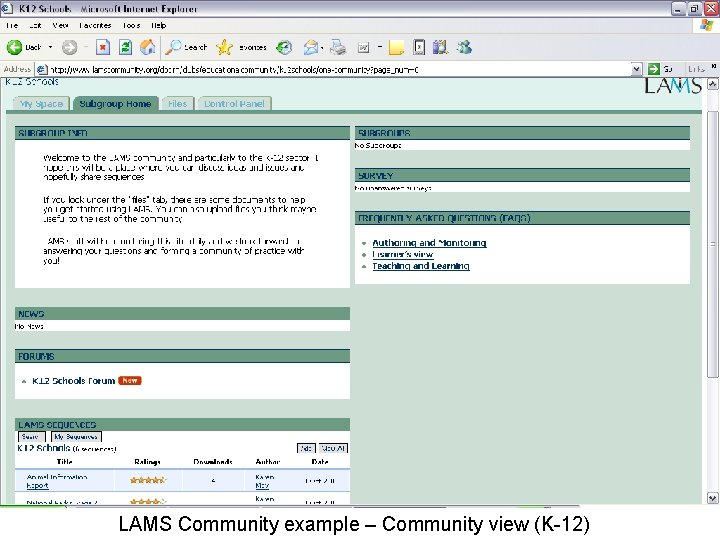Click the author Karen link in first row
Screen dimensions: 720x540
click(x=264, y=481)
